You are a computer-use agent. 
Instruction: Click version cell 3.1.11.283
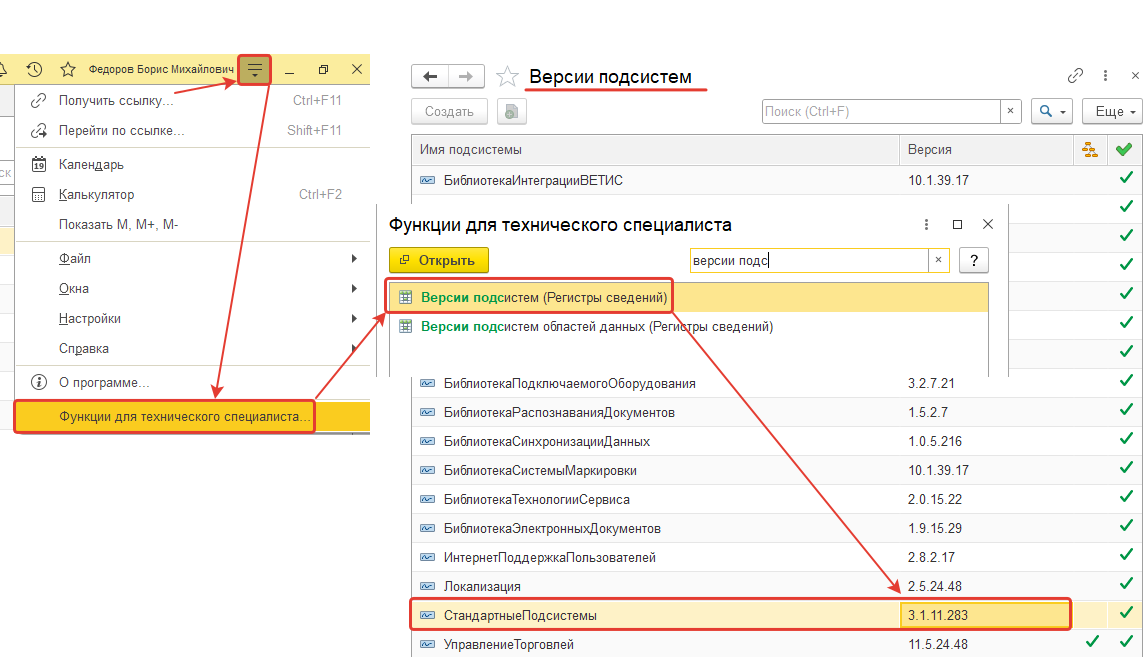tap(985, 615)
